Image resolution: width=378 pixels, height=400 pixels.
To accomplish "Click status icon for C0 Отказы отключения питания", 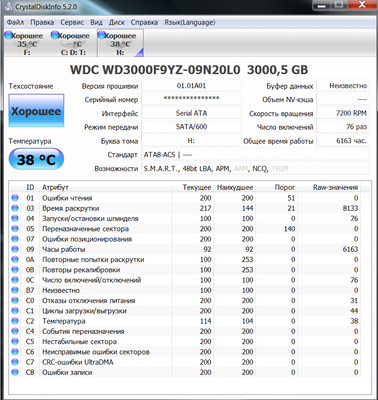I will (15, 301).
